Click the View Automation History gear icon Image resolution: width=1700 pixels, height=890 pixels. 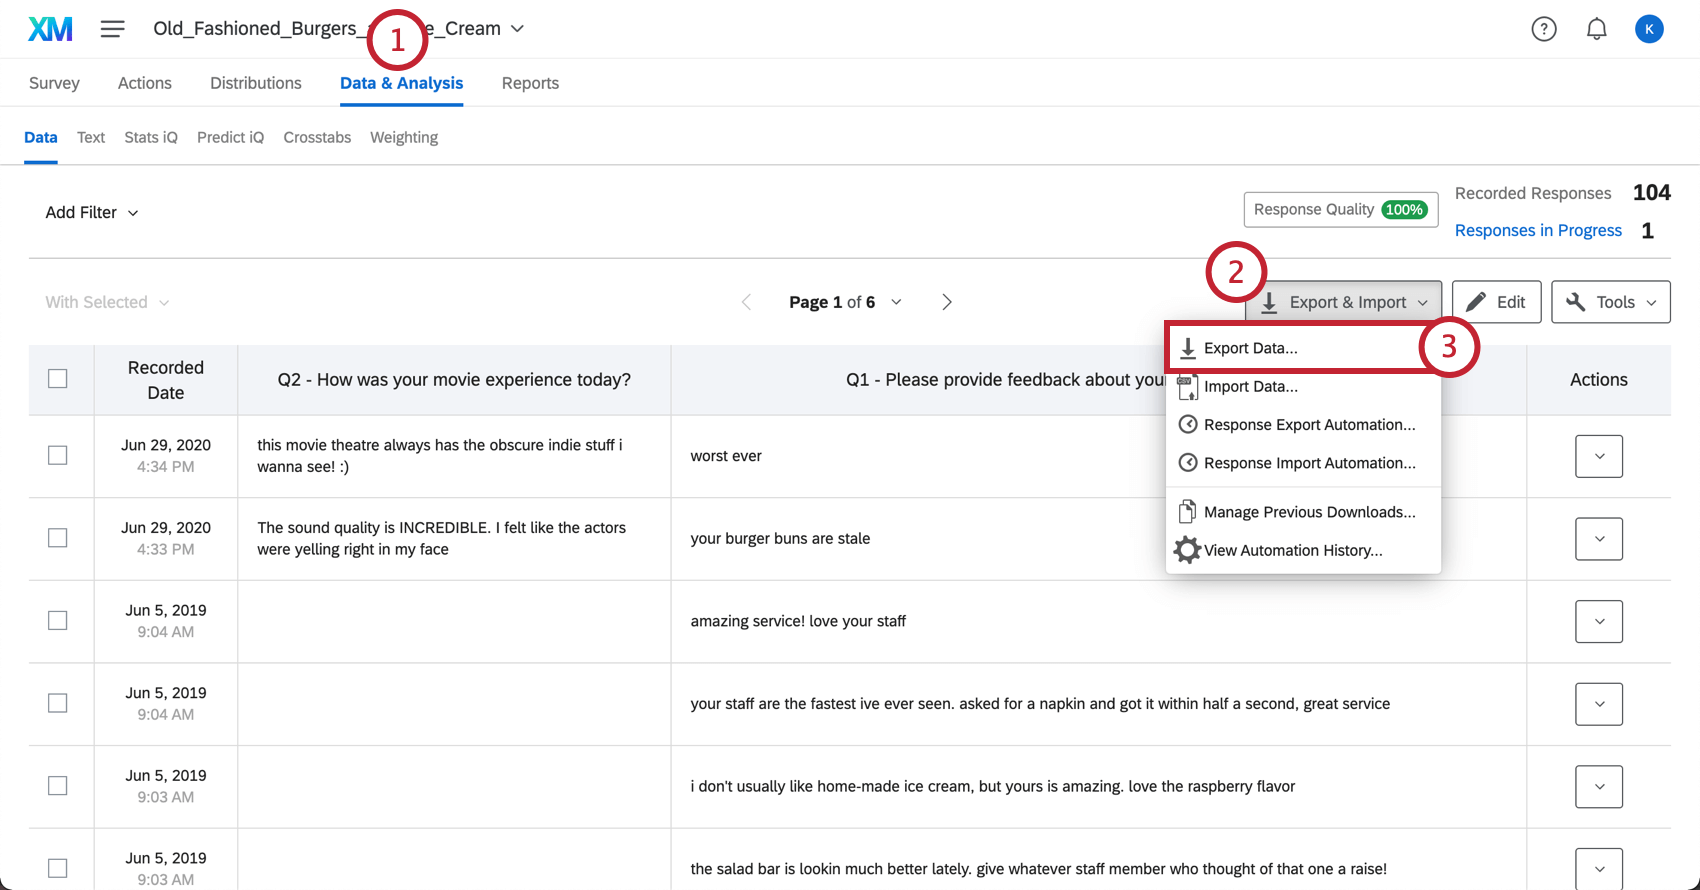tap(1187, 550)
